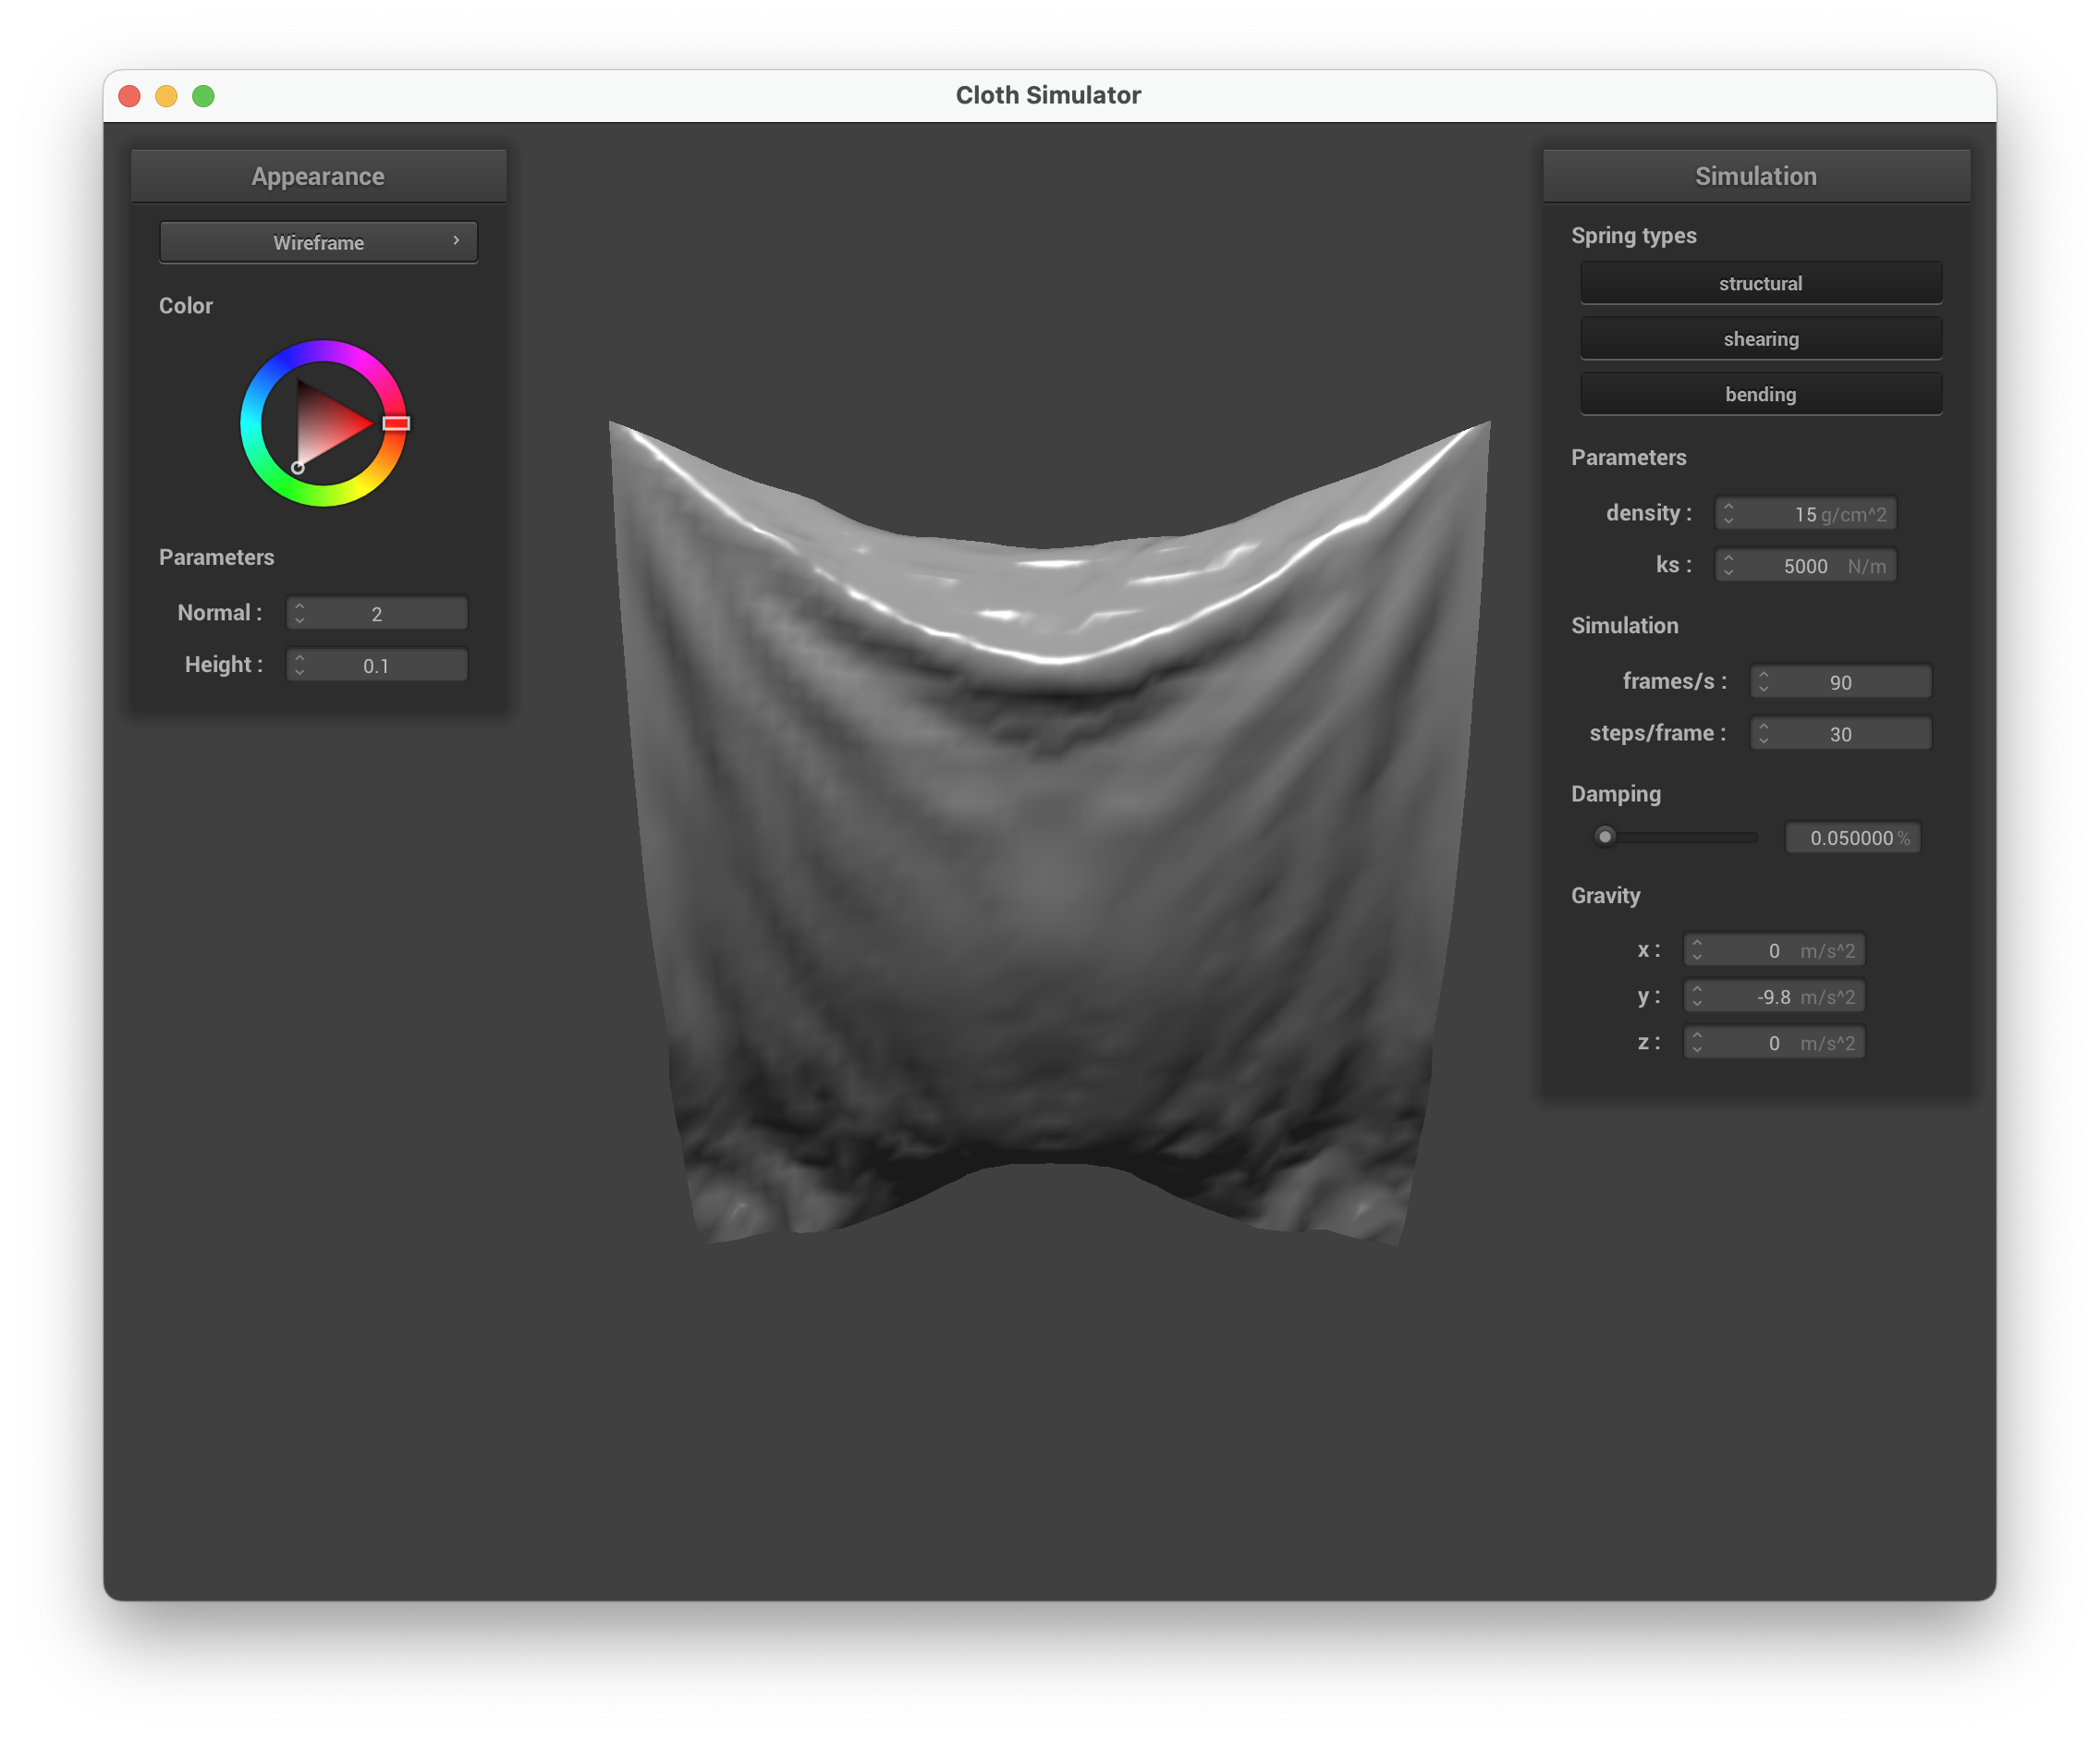Viewport: 2100px width, 1738px height.
Task: Toggle the shearing spring type
Action: [1760, 339]
